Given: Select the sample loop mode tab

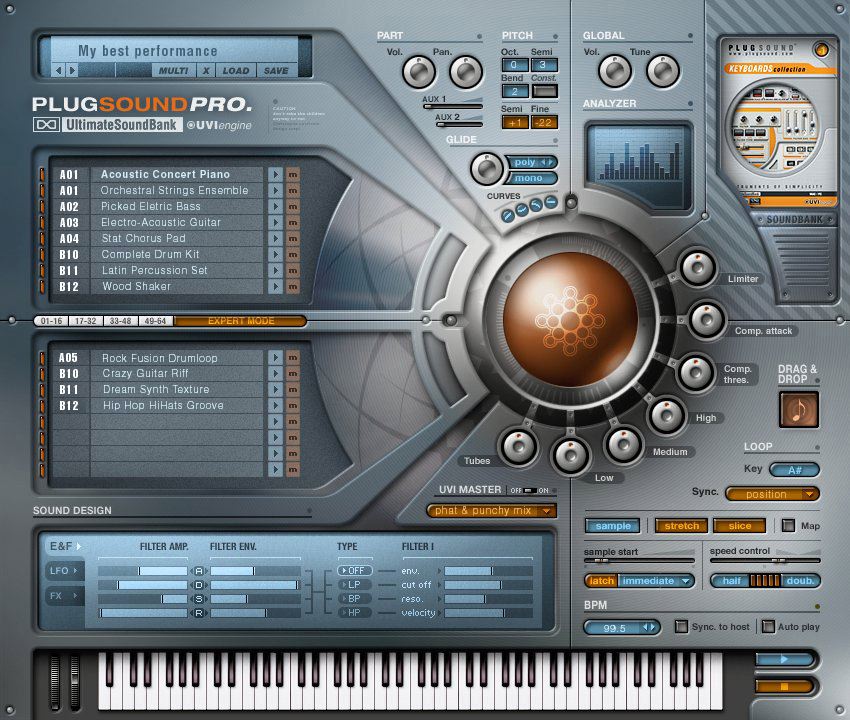Looking at the screenshot, I should pos(613,526).
